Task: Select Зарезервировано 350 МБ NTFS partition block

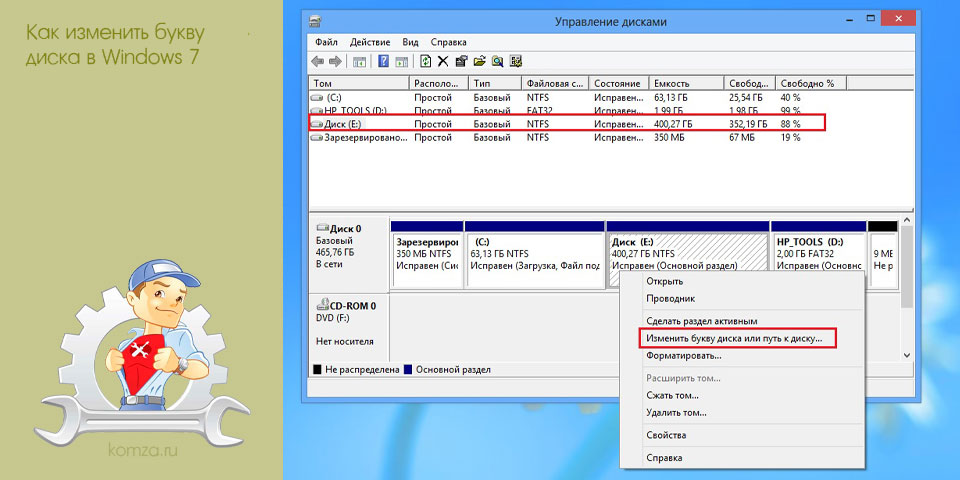Action: click(427, 254)
